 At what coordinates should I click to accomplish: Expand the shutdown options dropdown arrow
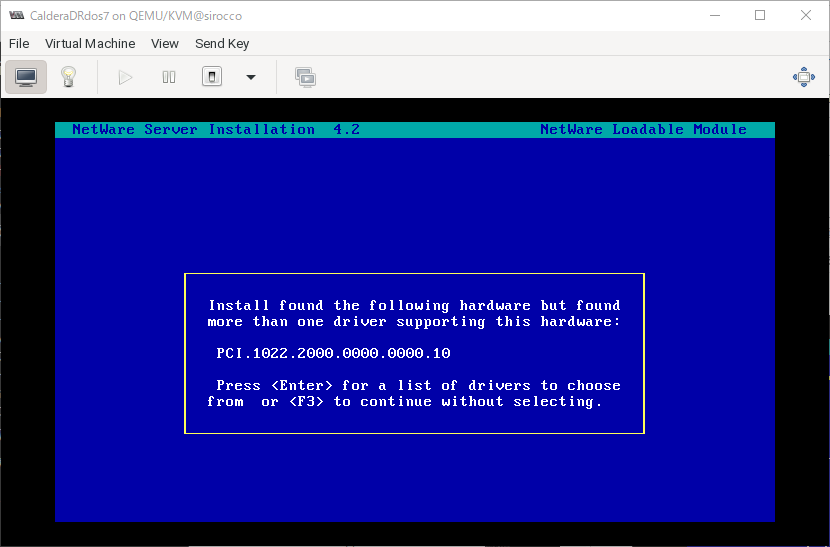[251, 77]
